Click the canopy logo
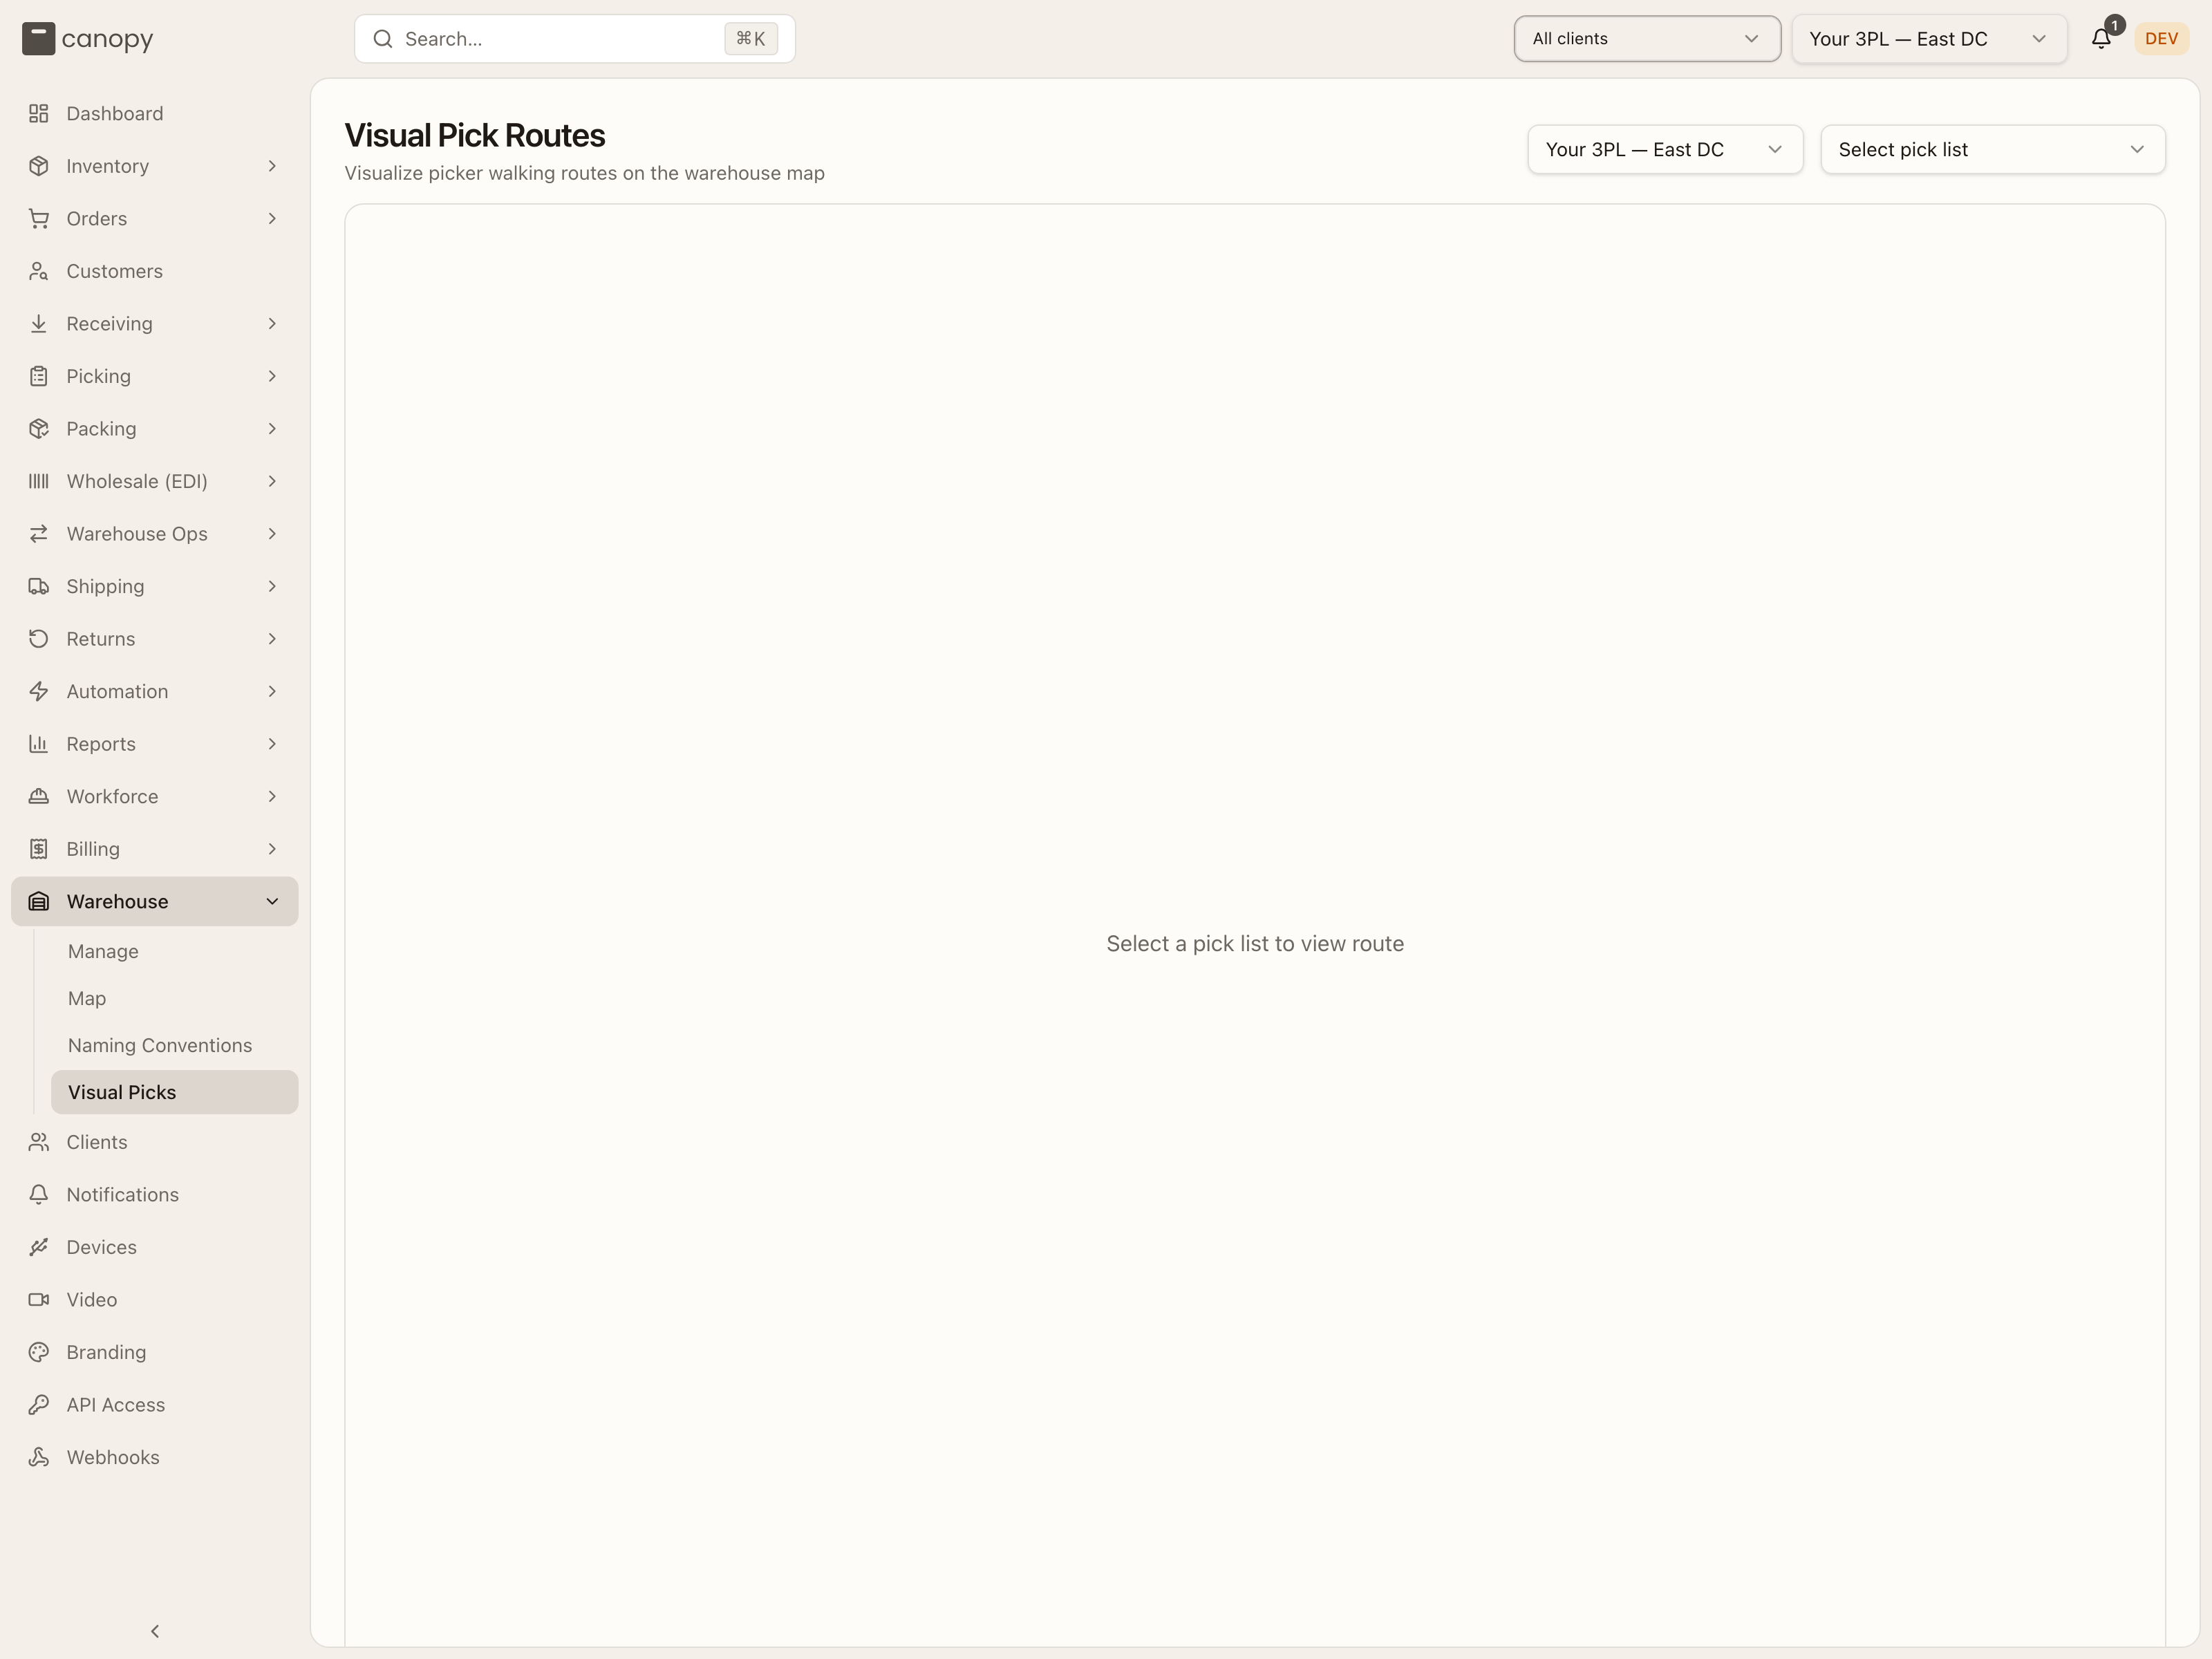The width and height of the screenshot is (2212, 1659). pos(87,39)
